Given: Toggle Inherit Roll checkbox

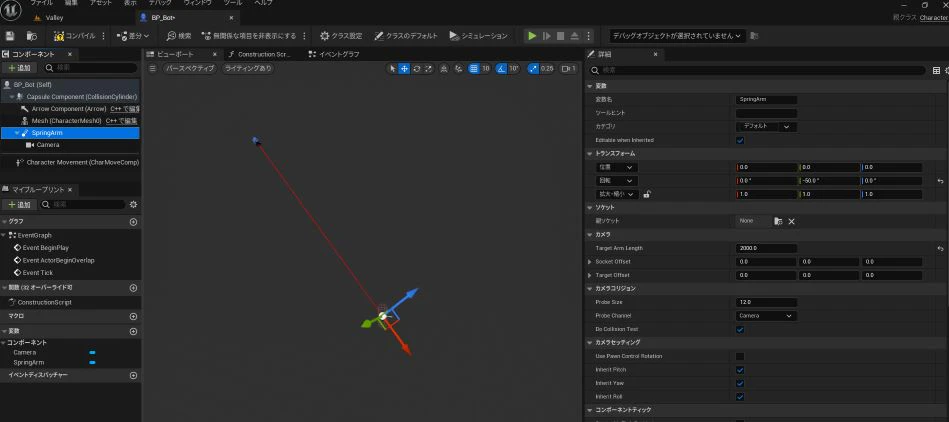Looking at the screenshot, I should pos(740,397).
